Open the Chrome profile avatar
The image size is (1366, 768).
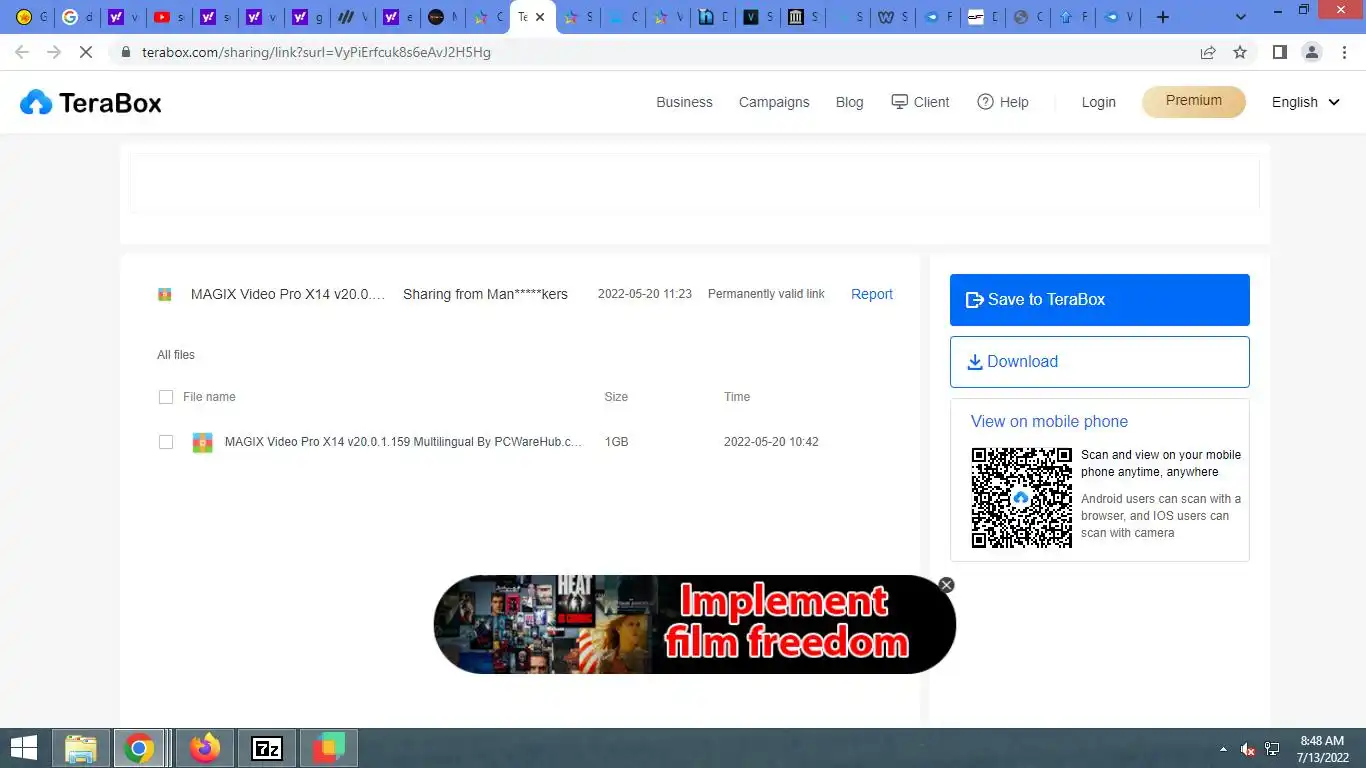1312,52
